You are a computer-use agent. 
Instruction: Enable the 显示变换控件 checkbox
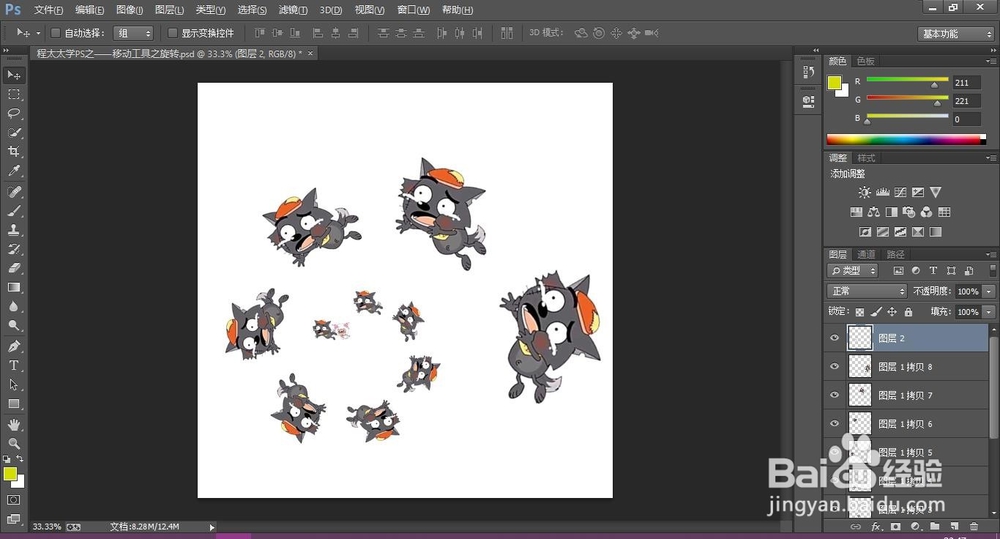click(x=172, y=33)
